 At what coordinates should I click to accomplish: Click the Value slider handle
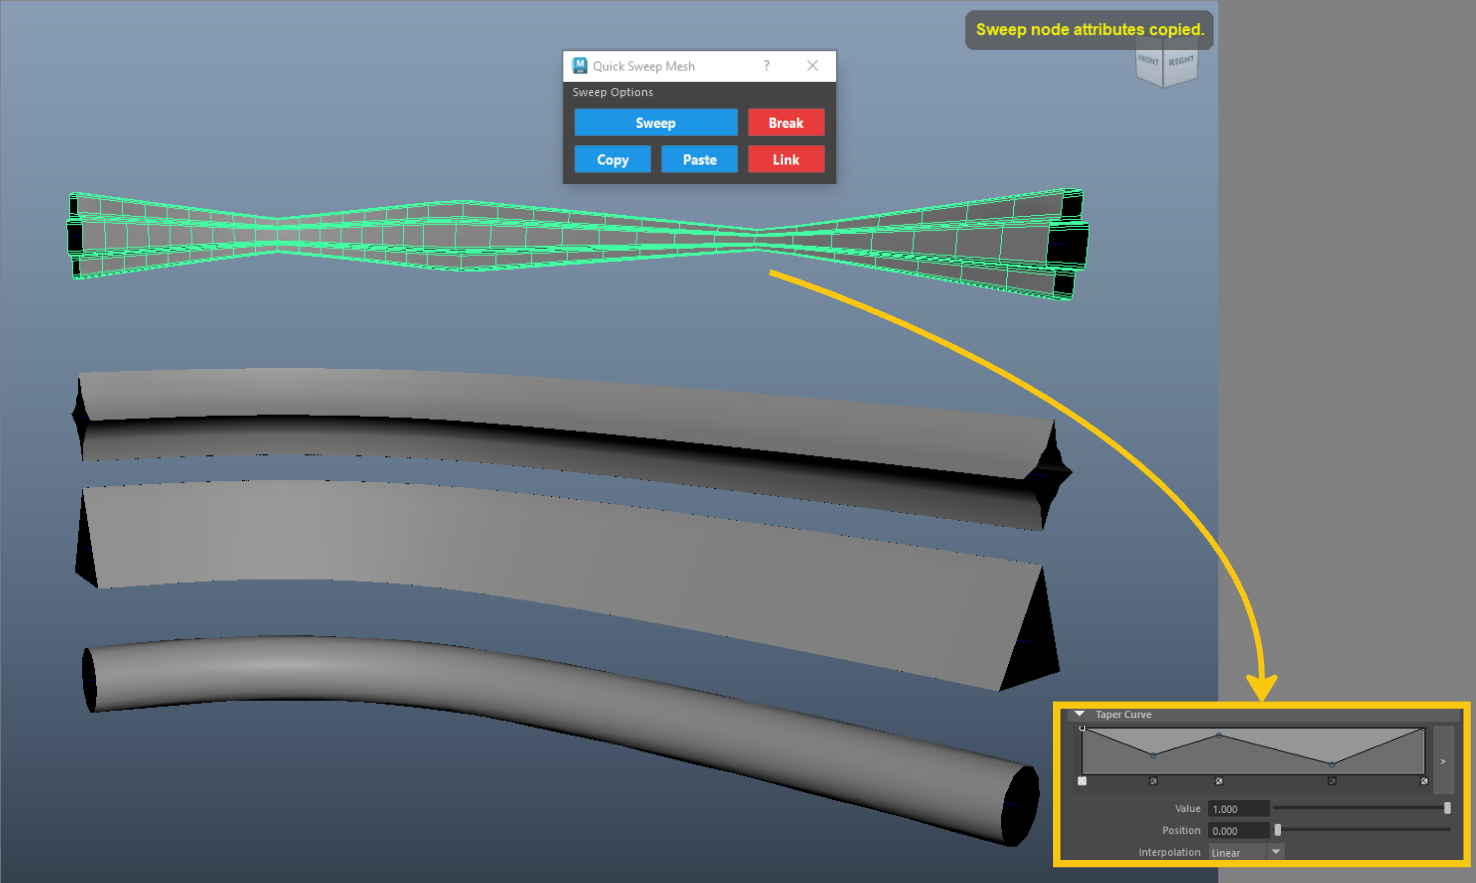tap(1447, 808)
